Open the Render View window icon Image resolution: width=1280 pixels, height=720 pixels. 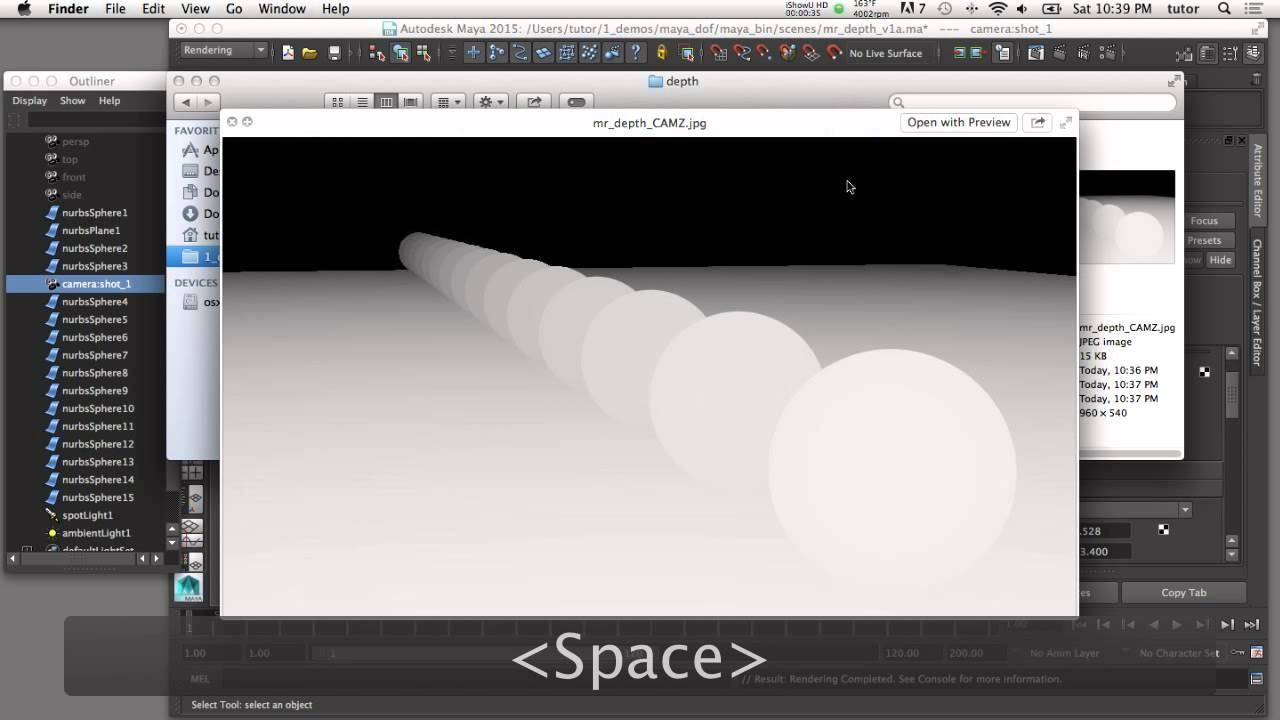(x=1036, y=53)
